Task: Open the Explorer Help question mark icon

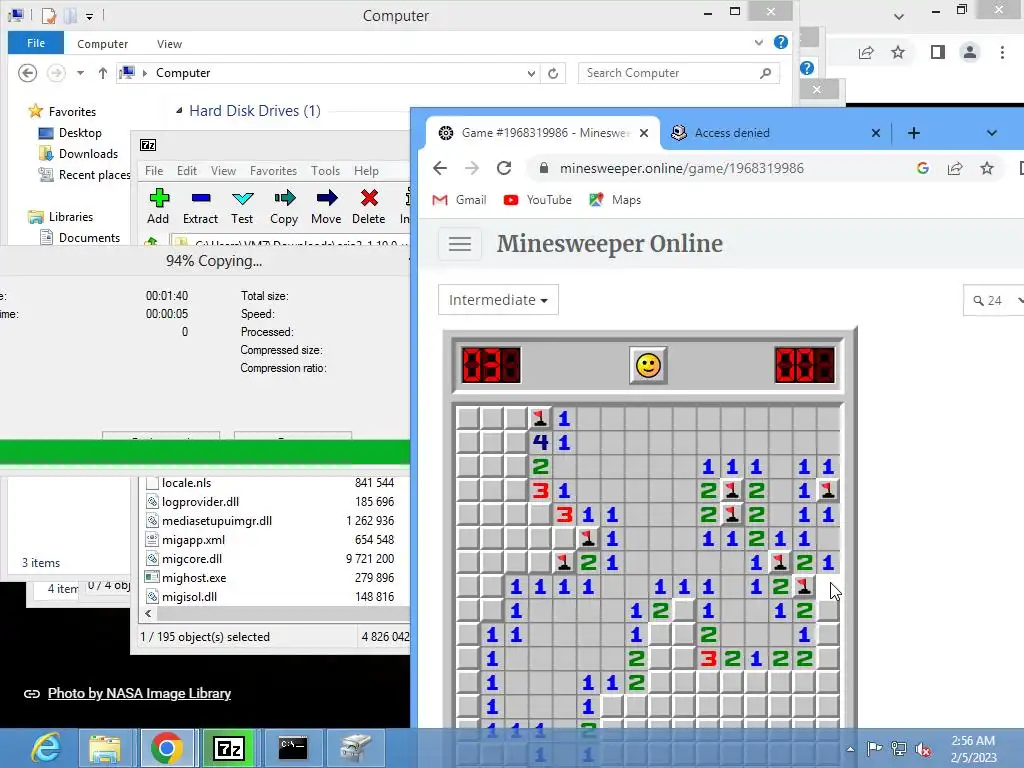Action: [x=780, y=42]
